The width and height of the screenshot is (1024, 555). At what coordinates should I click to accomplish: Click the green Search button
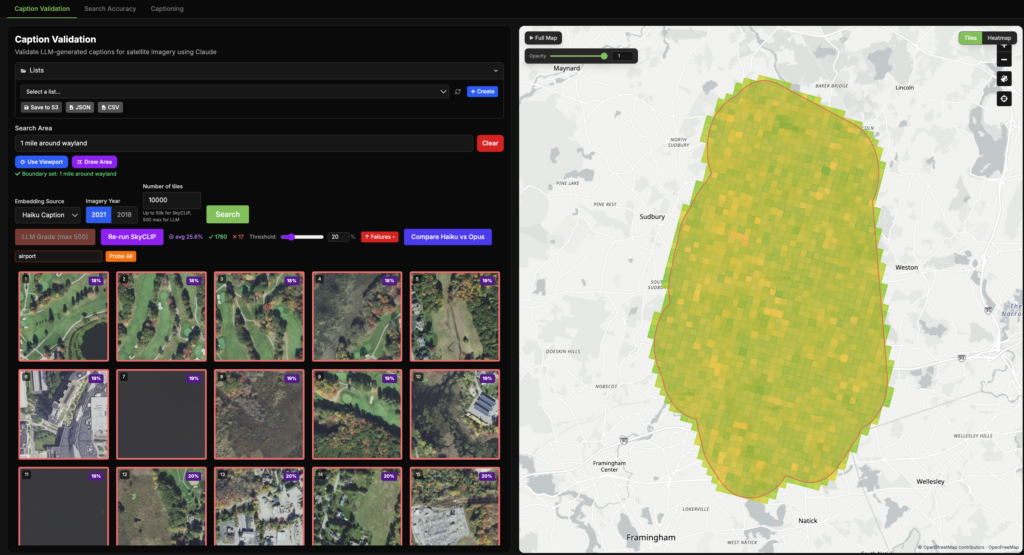(227, 214)
